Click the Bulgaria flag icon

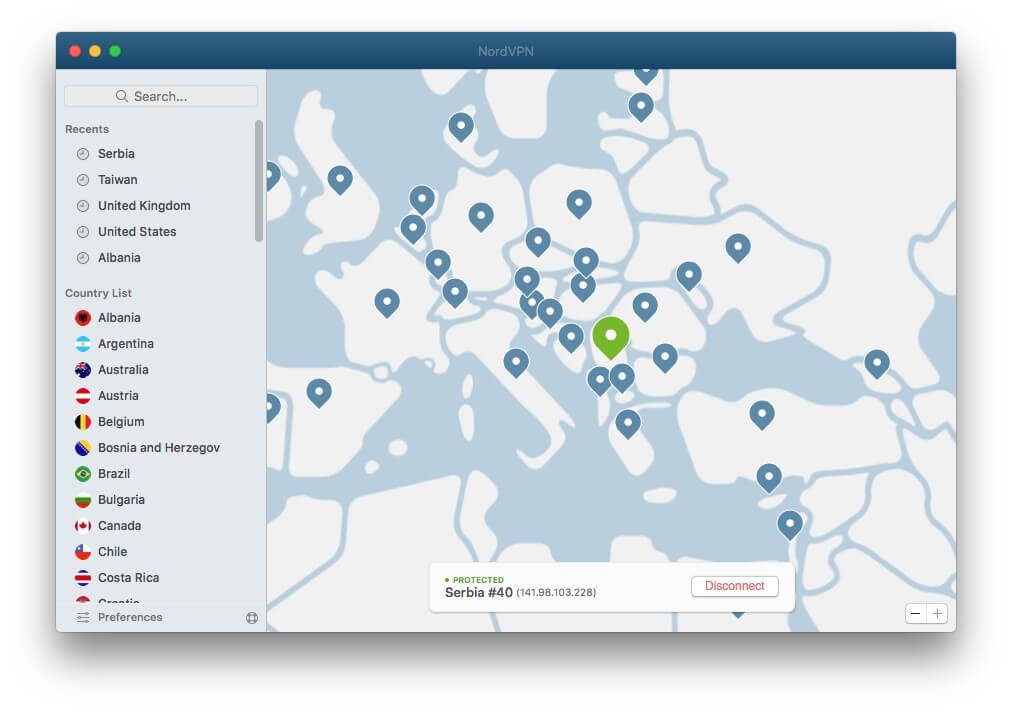83,500
